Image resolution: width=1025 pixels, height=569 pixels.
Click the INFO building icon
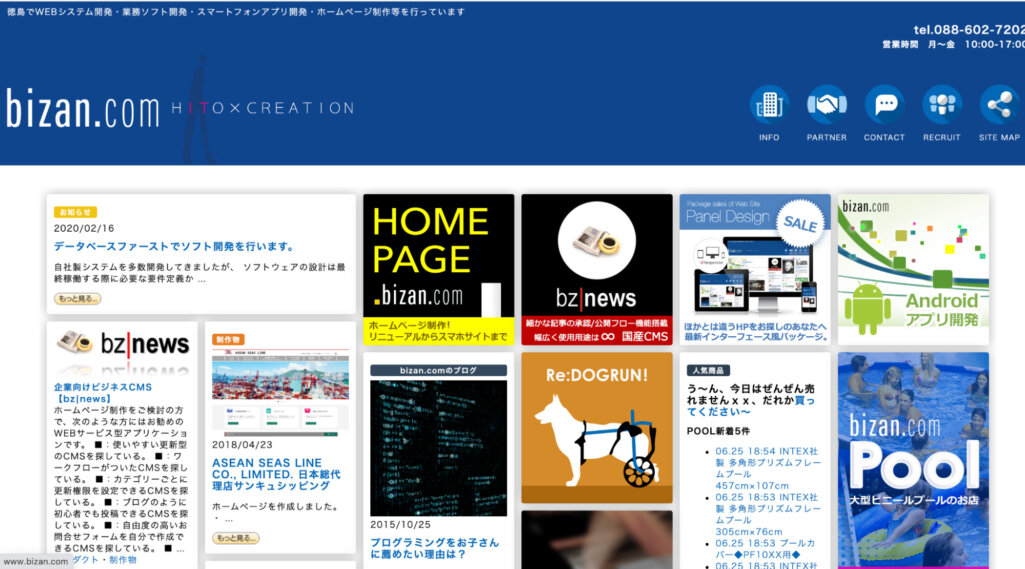[x=769, y=105]
